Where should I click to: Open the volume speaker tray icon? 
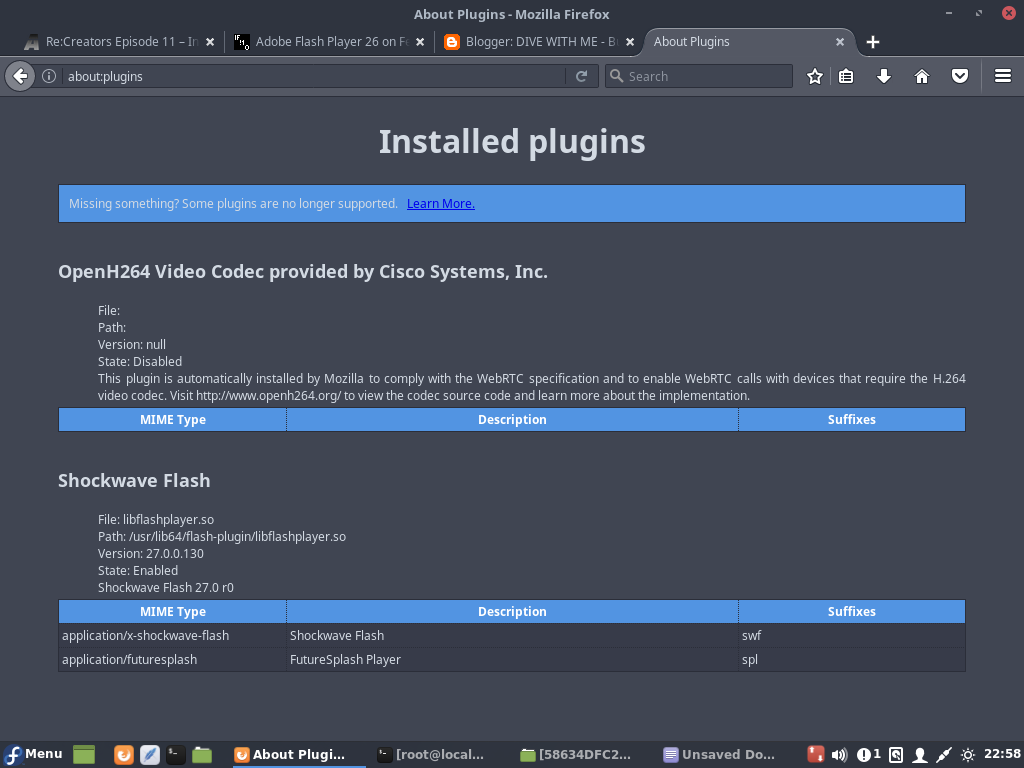click(839, 755)
